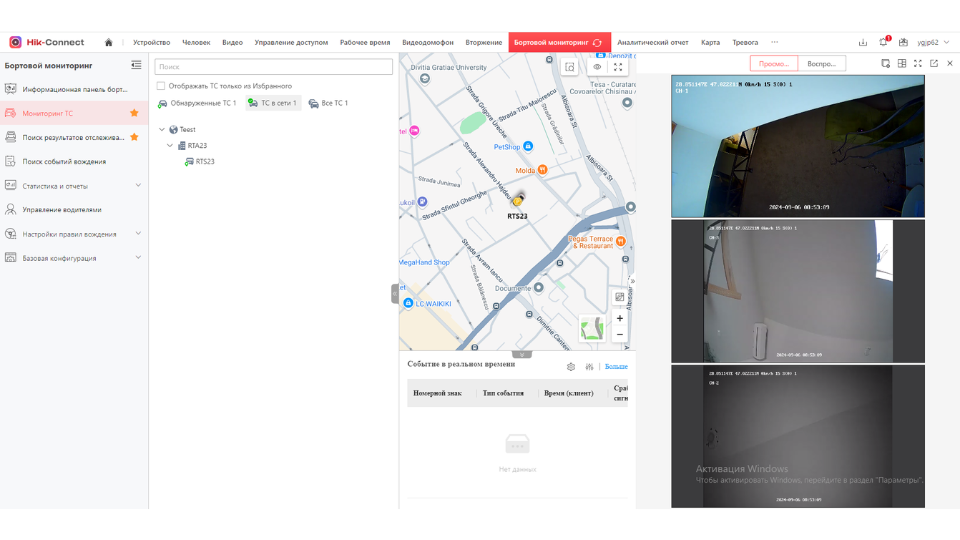Zoom in on the map
This screenshot has height=540, width=960.
(620, 318)
